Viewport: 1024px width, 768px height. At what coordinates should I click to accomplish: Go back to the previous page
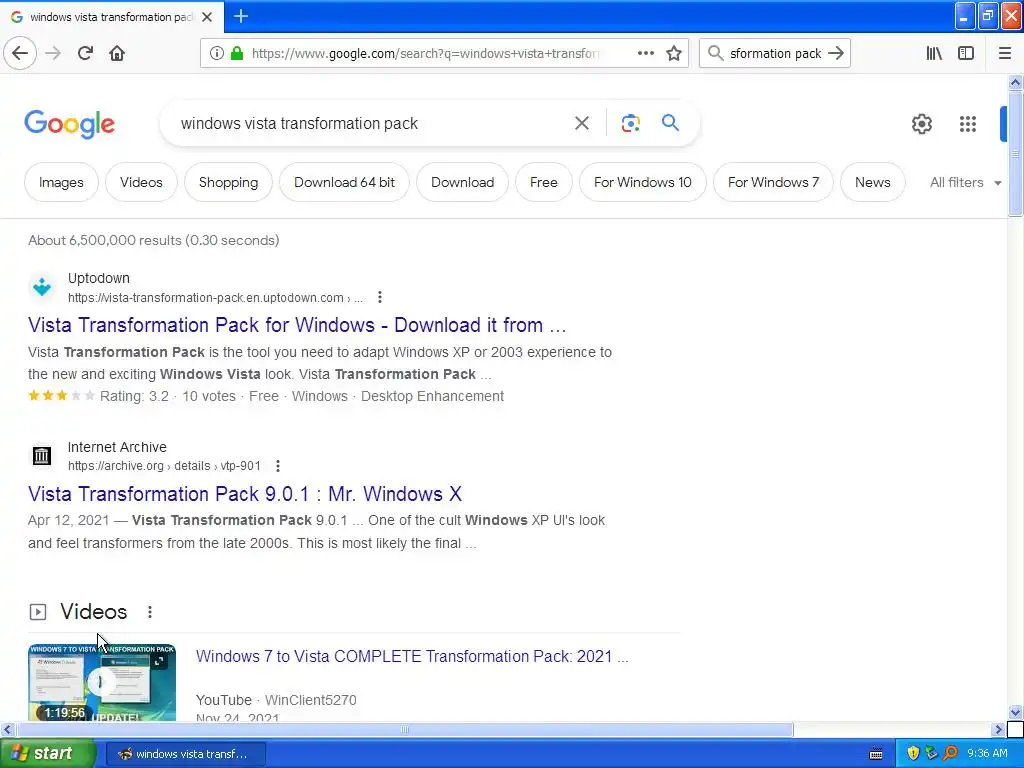click(20, 53)
